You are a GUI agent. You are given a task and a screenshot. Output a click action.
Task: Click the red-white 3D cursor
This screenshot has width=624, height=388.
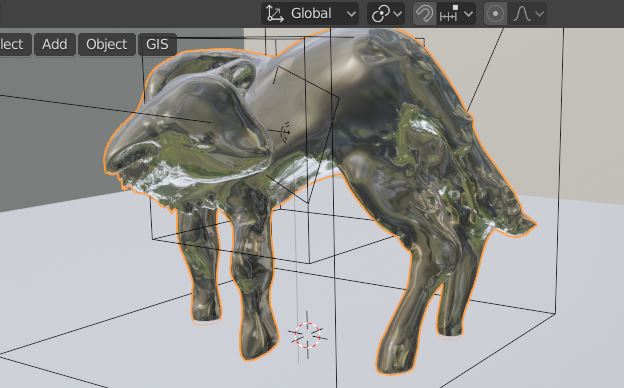(x=307, y=335)
